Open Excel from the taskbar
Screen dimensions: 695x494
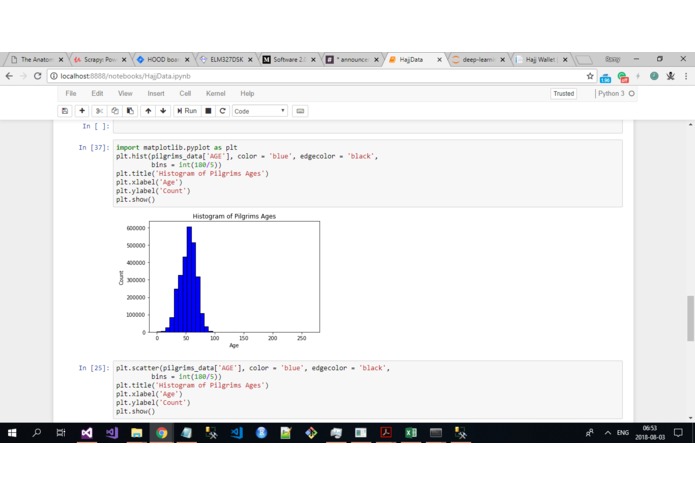410,433
